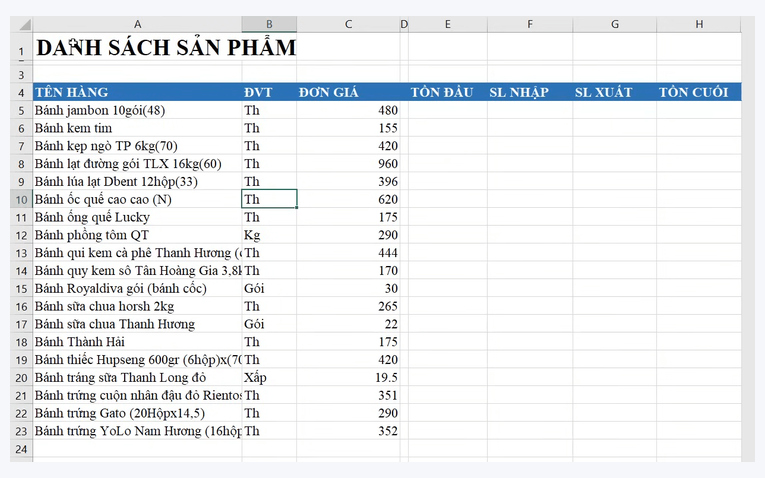Click price 480 cell
The image size is (765, 478).
(x=348, y=110)
